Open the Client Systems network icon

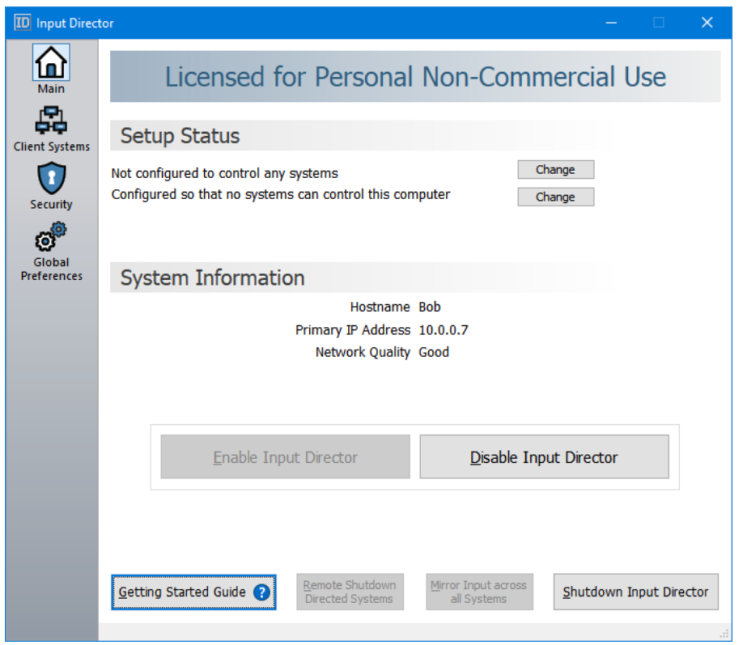(51, 120)
